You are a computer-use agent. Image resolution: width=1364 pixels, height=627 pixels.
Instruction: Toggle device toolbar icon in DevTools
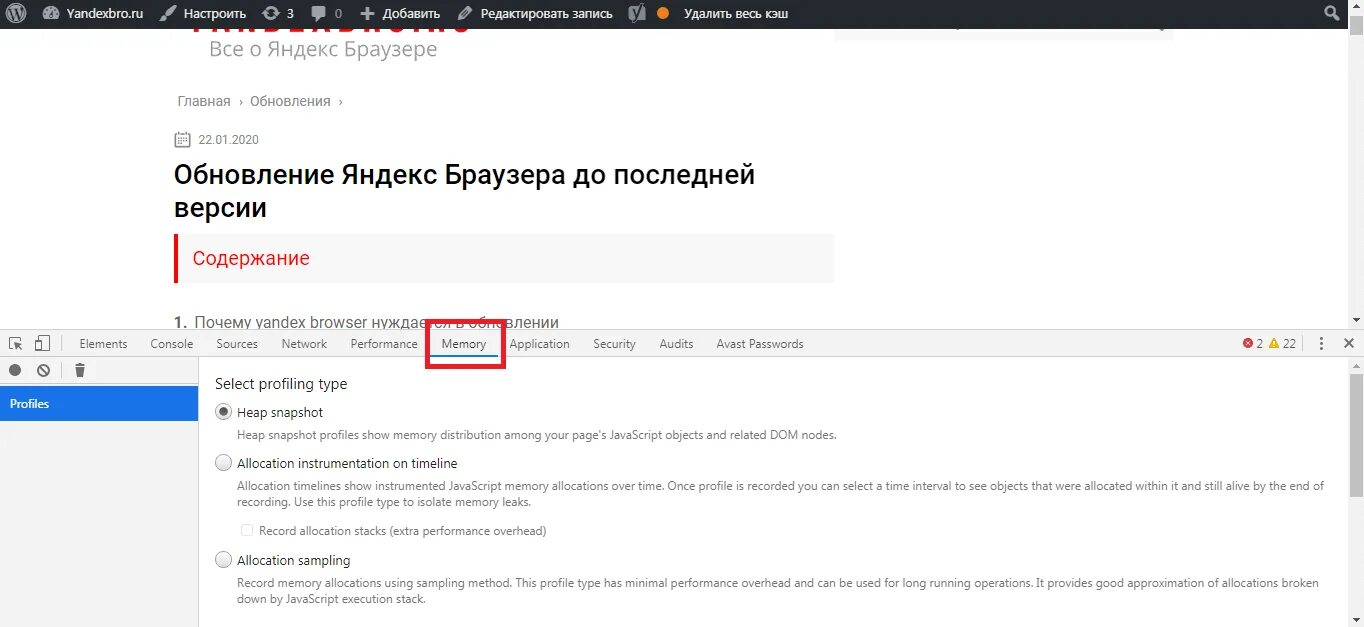(x=42, y=343)
